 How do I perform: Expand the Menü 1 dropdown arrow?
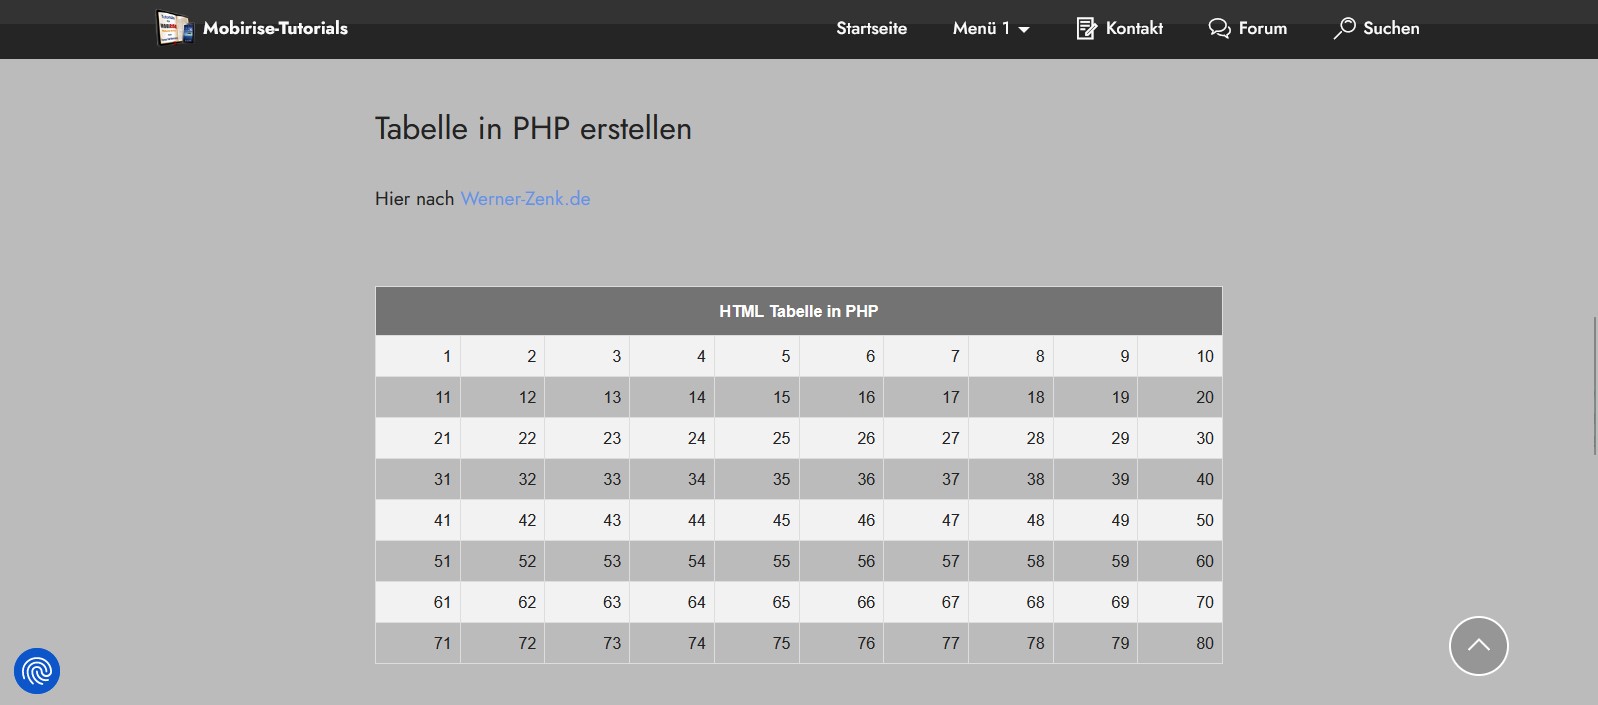click(1024, 30)
